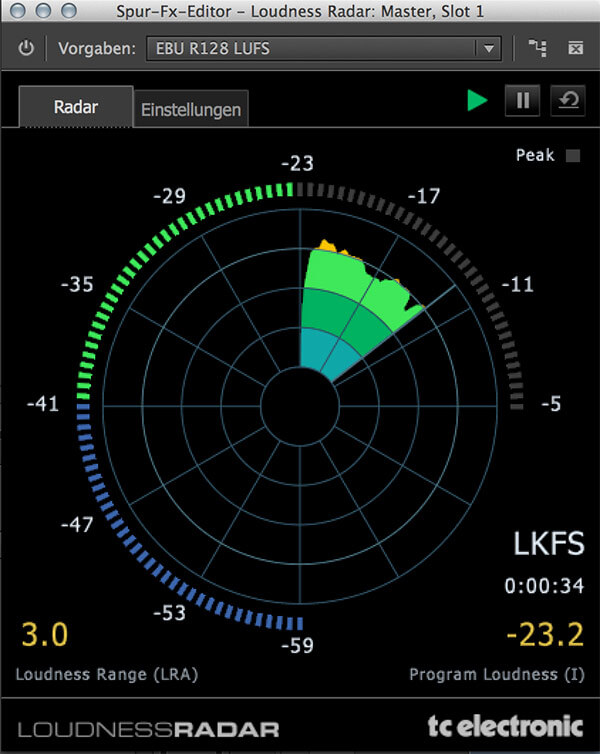
Task: Start measurement with green play button
Action: (x=477, y=101)
